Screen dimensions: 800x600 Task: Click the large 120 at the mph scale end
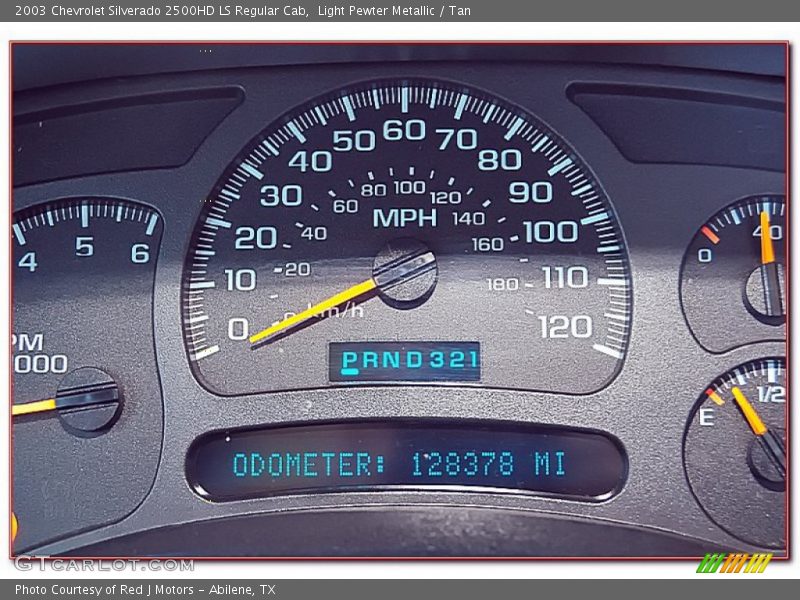565,327
